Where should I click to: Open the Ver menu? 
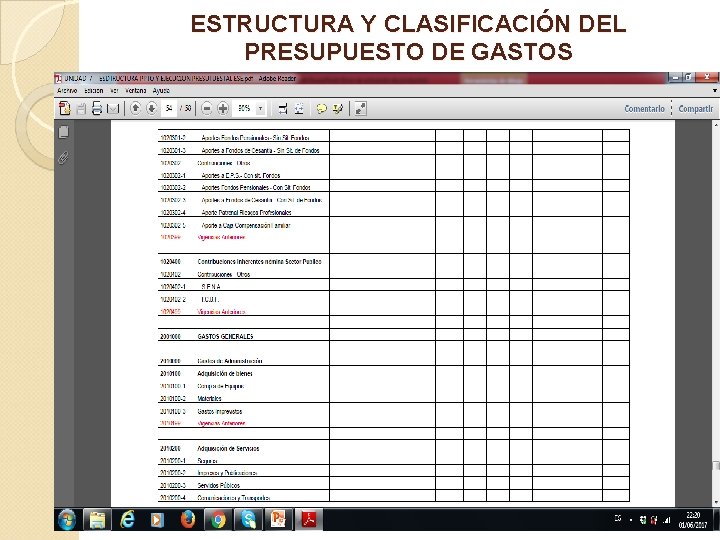click(x=114, y=90)
